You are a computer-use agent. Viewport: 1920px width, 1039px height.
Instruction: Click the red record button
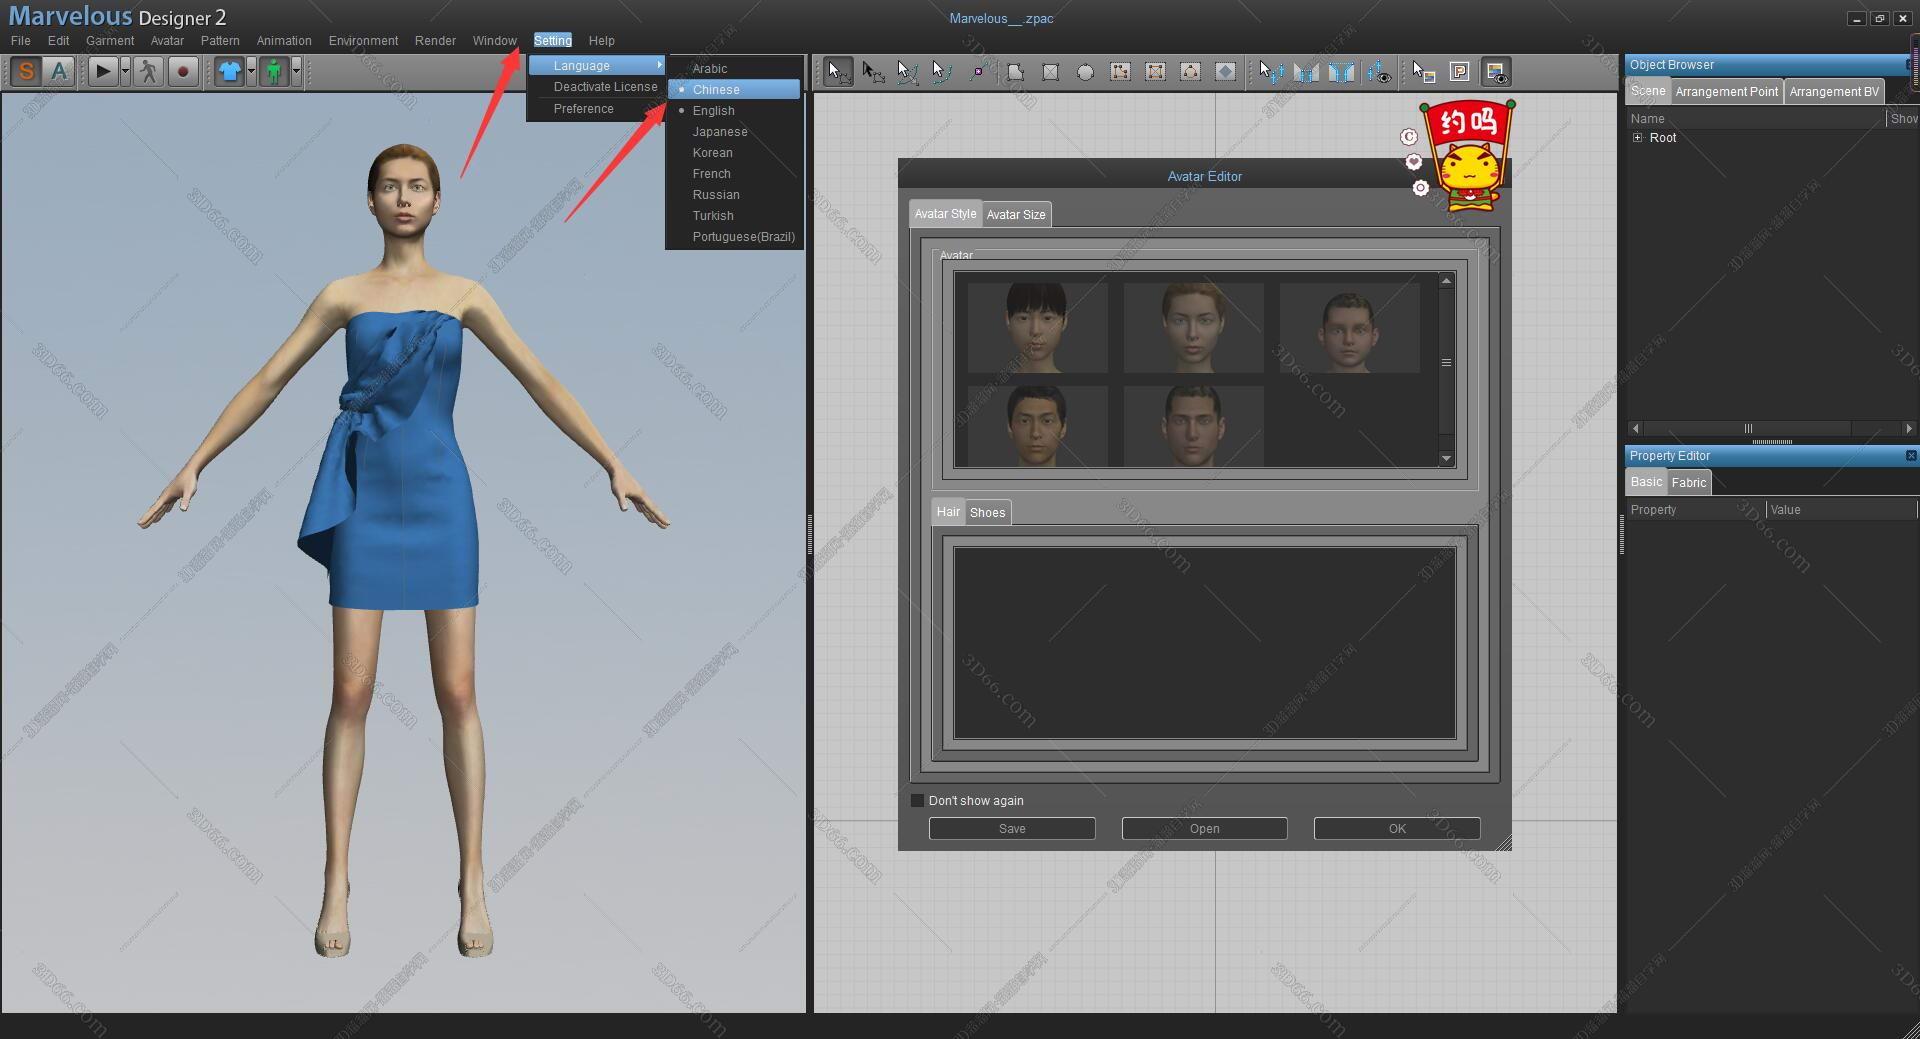pos(182,71)
